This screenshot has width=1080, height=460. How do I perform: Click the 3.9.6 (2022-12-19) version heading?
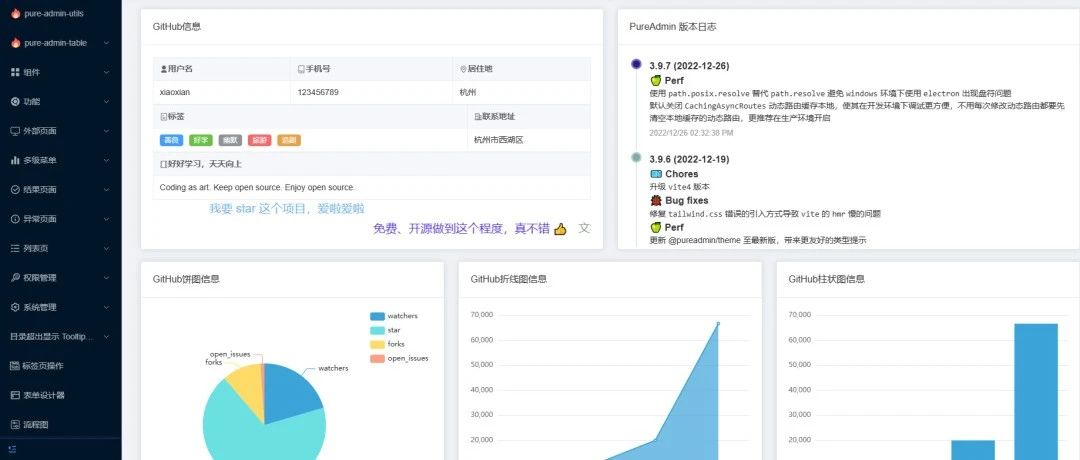click(x=689, y=159)
